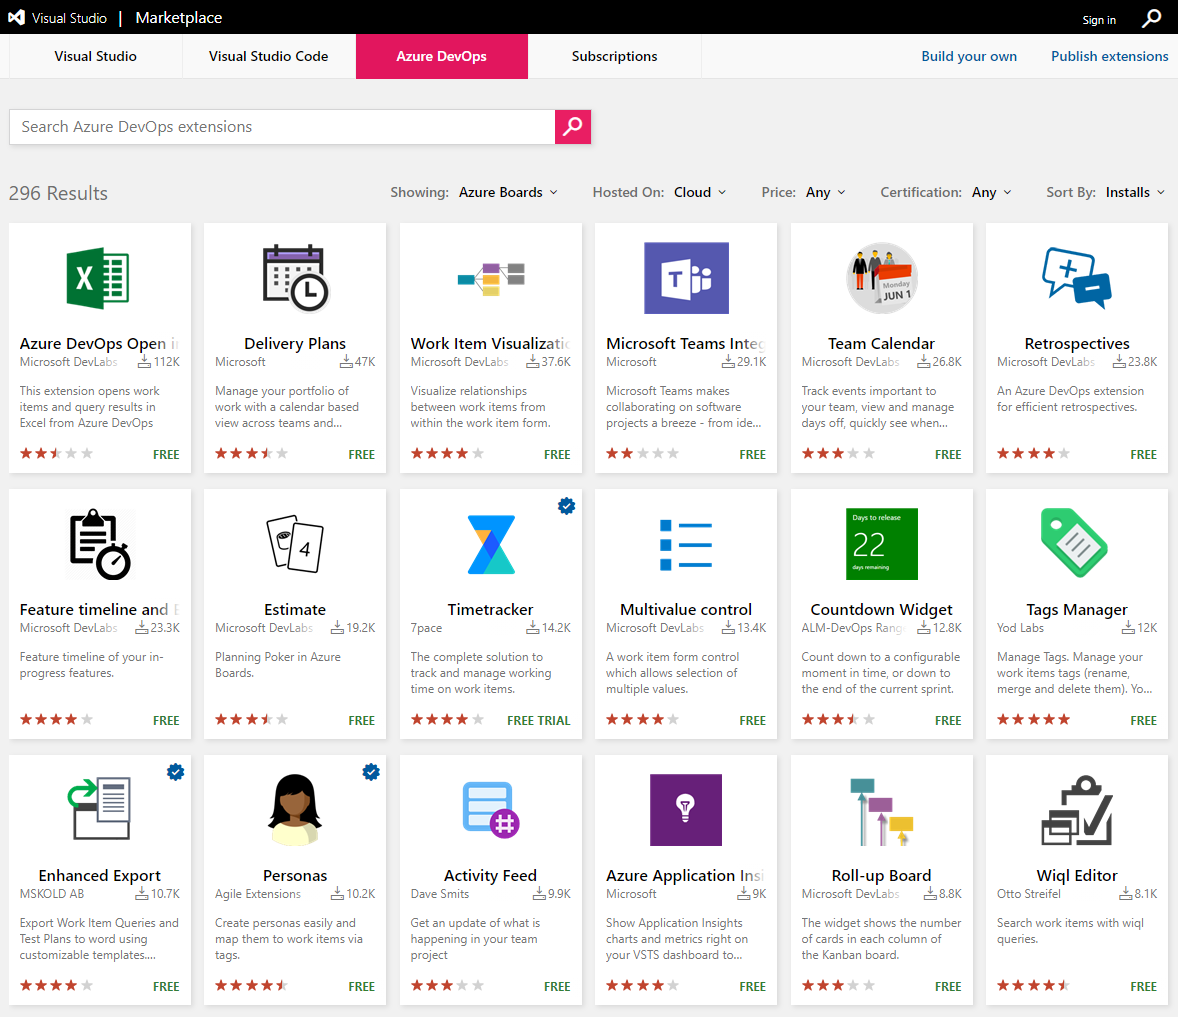Image resolution: width=1178 pixels, height=1017 pixels.
Task: Open the Activity Feed title
Action: click(491, 875)
